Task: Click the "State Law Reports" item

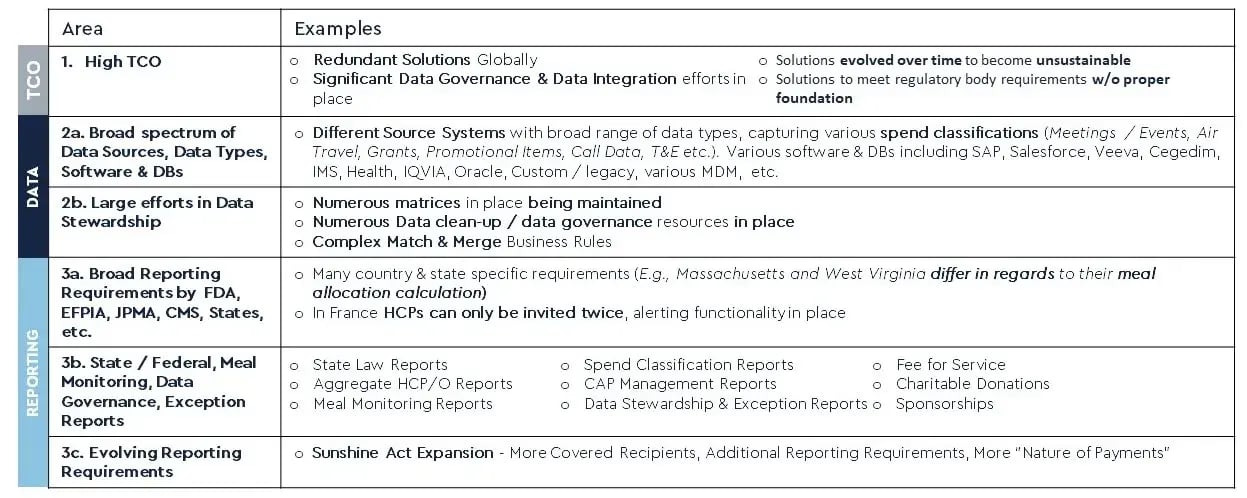Action: (x=380, y=365)
